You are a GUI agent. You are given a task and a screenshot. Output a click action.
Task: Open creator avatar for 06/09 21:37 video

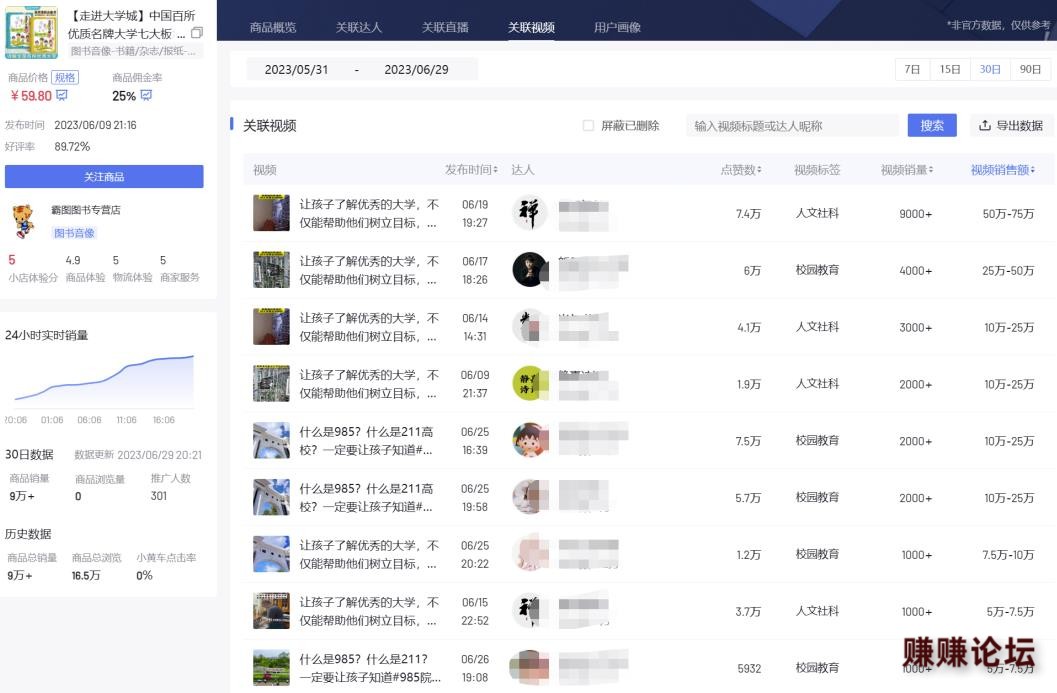click(x=529, y=384)
